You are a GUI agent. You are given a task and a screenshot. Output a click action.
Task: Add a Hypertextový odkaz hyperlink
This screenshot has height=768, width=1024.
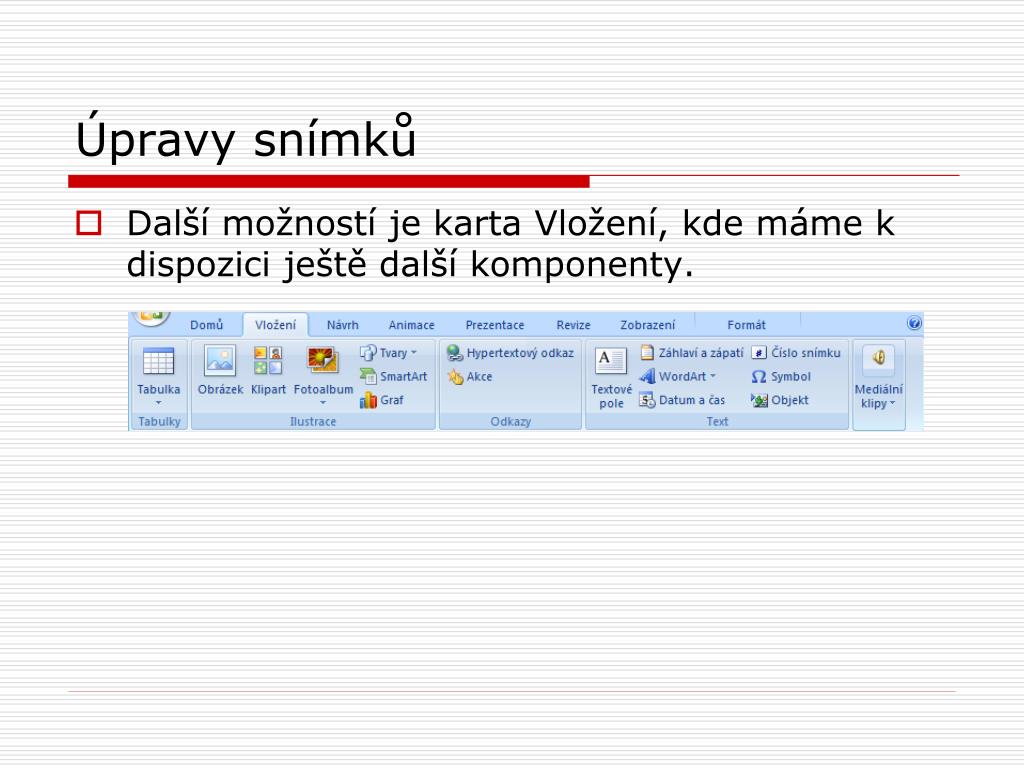pyautogui.click(x=511, y=353)
